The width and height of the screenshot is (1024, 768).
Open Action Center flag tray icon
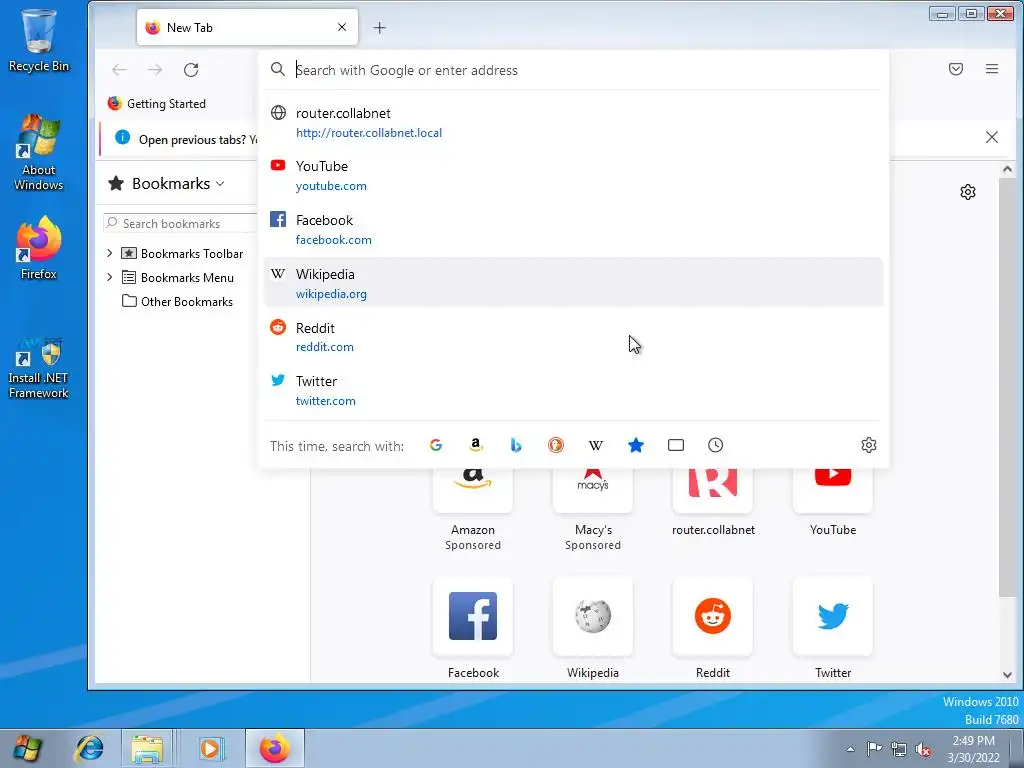874,748
